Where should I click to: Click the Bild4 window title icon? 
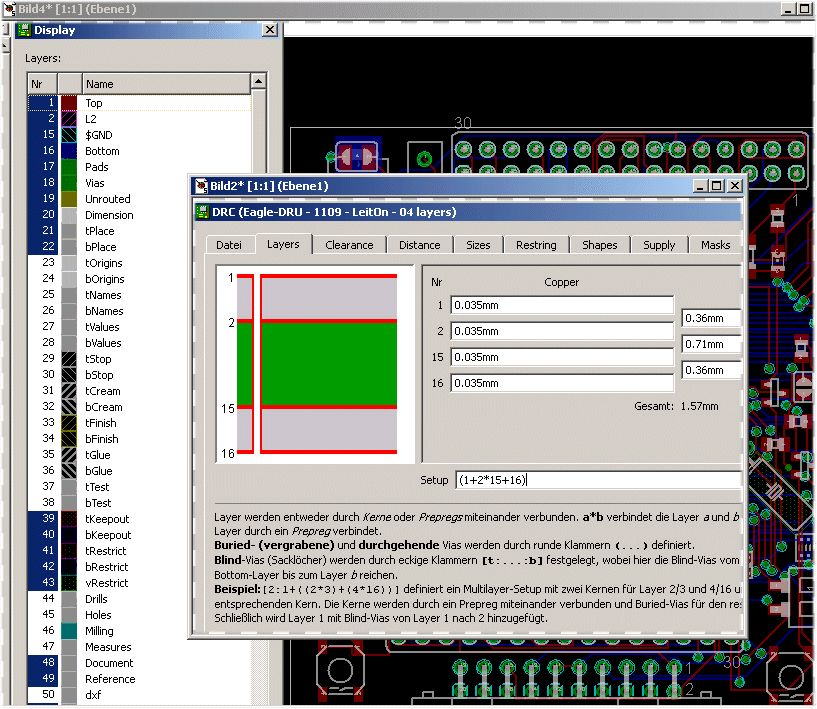coord(8,8)
